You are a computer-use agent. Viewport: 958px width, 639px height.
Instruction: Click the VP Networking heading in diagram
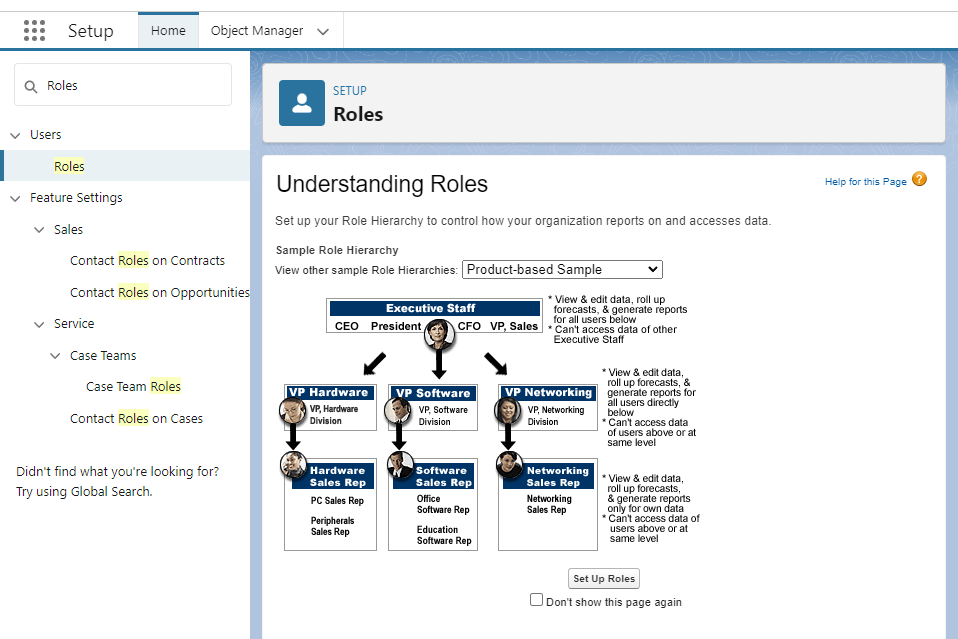click(x=548, y=392)
